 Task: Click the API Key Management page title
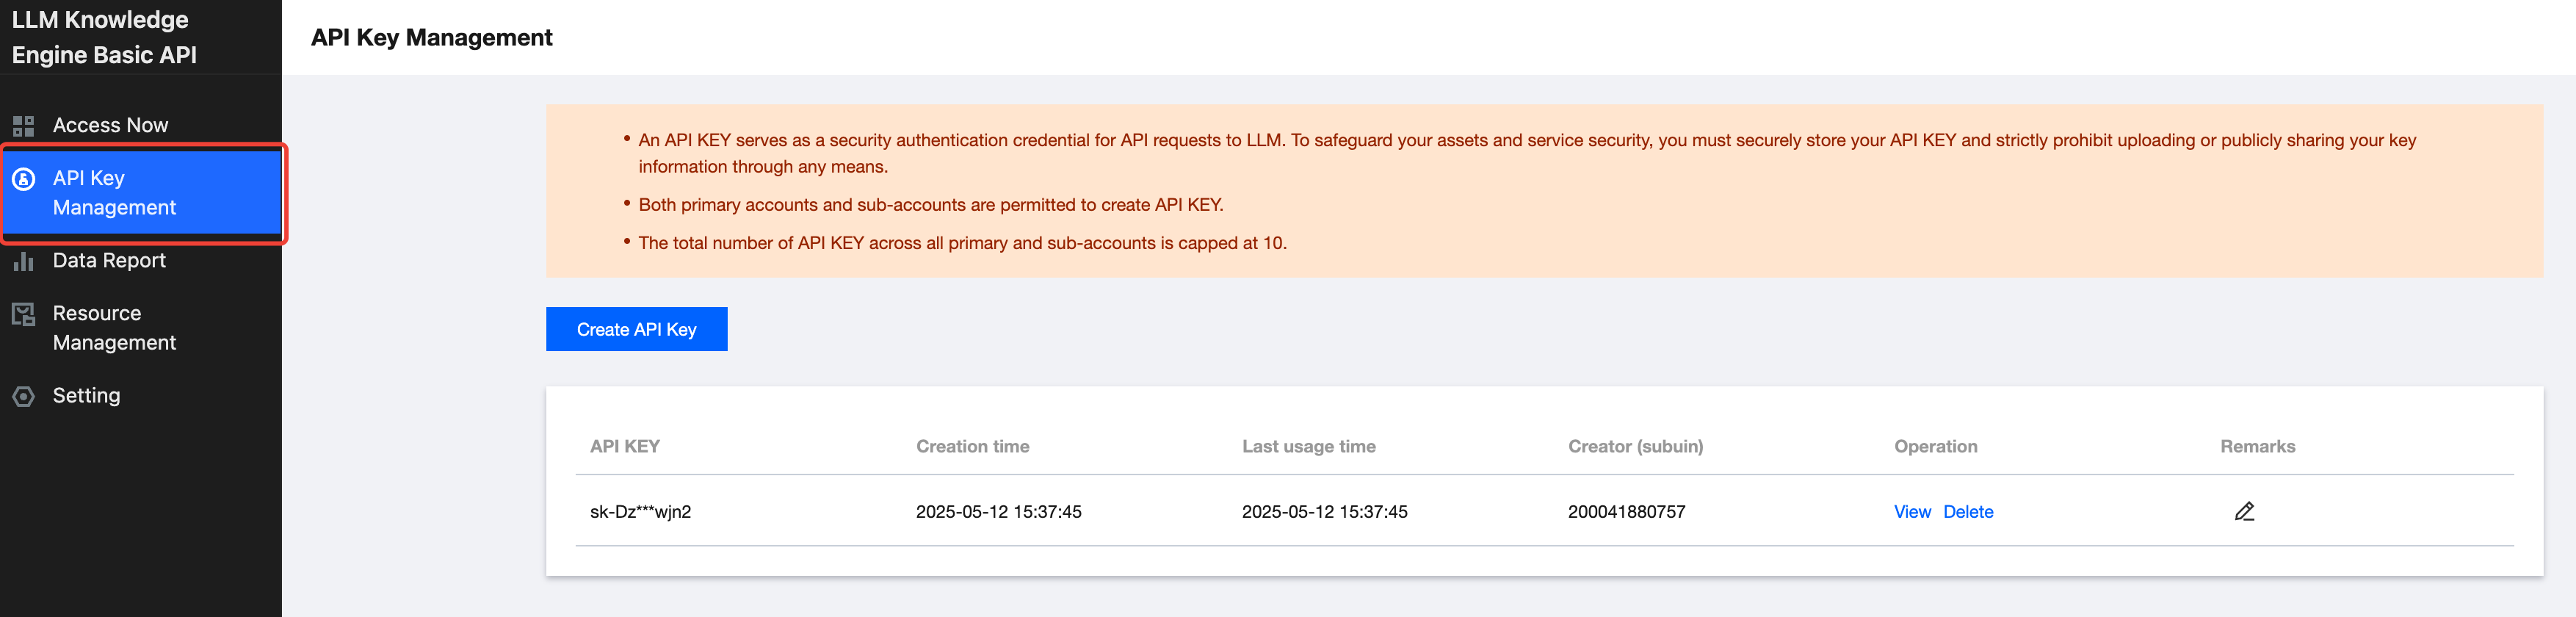tap(431, 38)
